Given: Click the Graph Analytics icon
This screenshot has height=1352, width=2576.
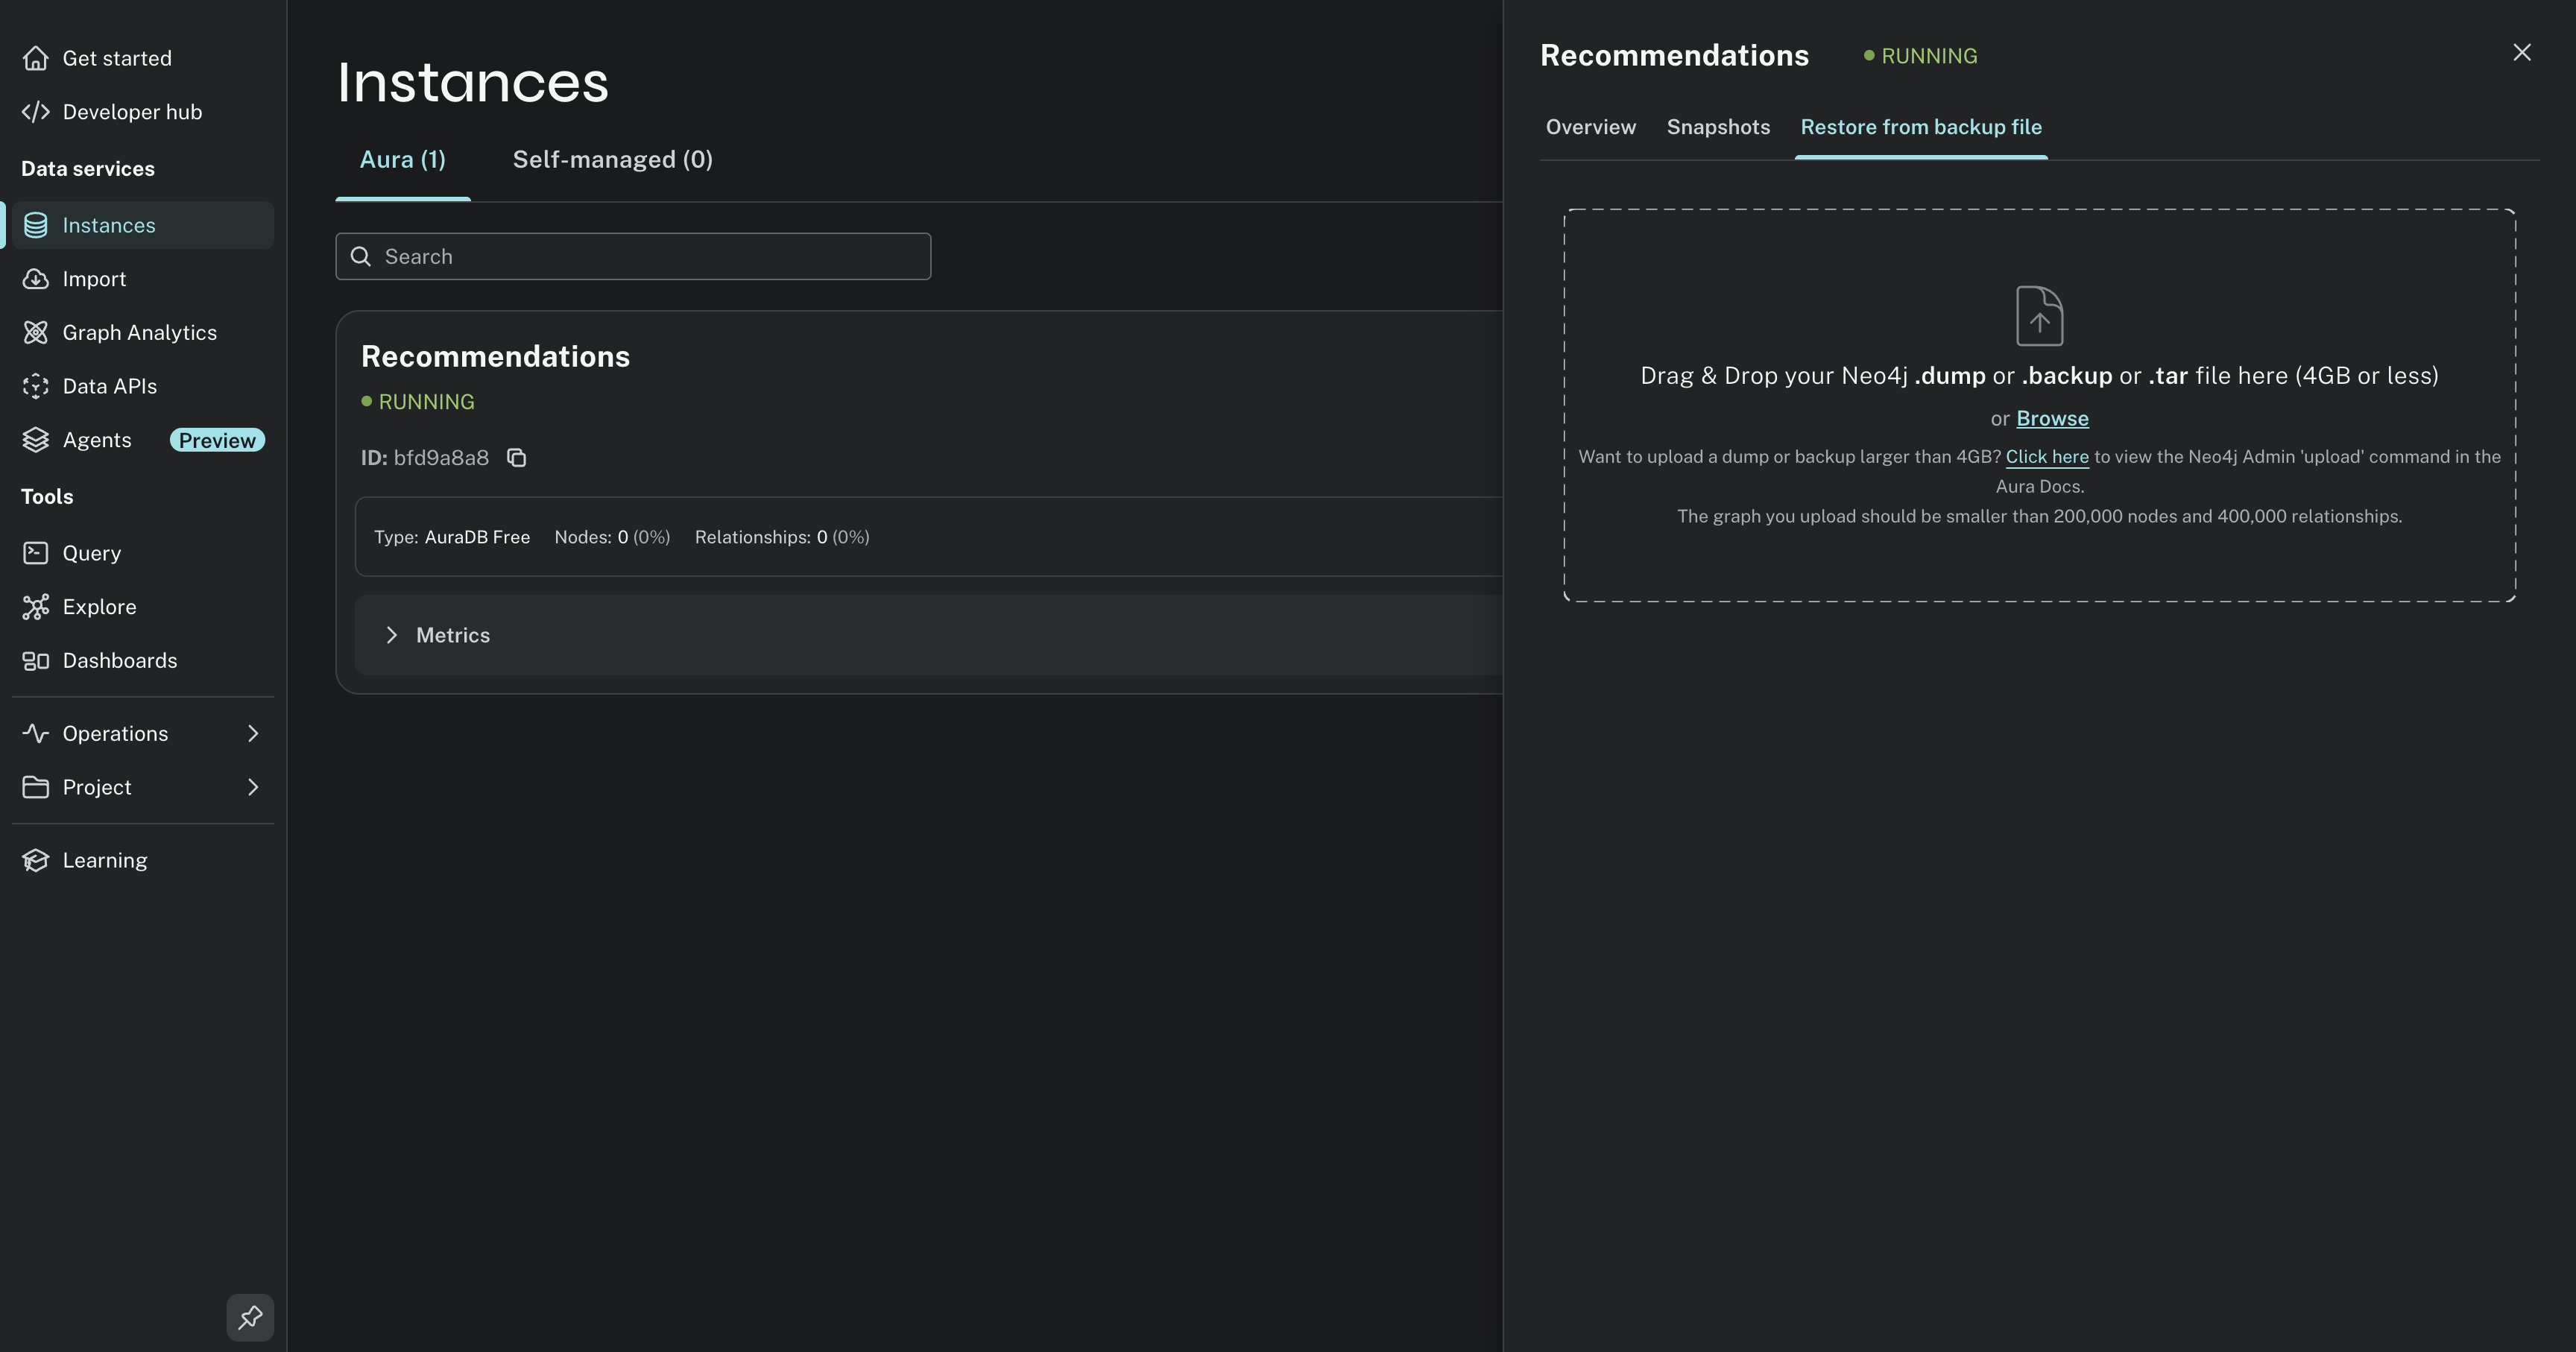Looking at the screenshot, I should 36,332.
